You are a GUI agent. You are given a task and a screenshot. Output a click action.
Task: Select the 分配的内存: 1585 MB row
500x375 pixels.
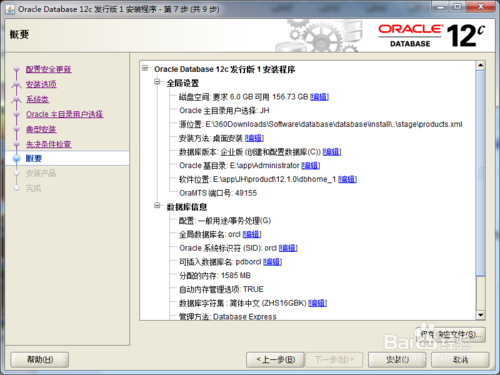pyautogui.click(x=215, y=276)
